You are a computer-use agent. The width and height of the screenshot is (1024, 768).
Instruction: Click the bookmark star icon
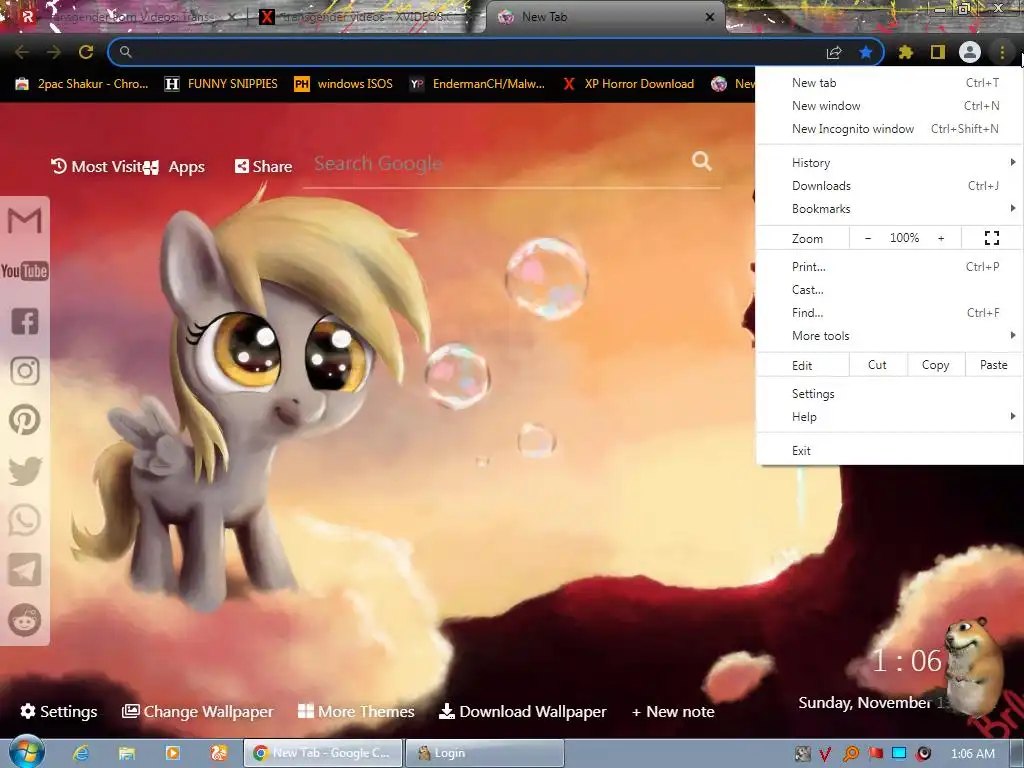click(x=866, y=52)
